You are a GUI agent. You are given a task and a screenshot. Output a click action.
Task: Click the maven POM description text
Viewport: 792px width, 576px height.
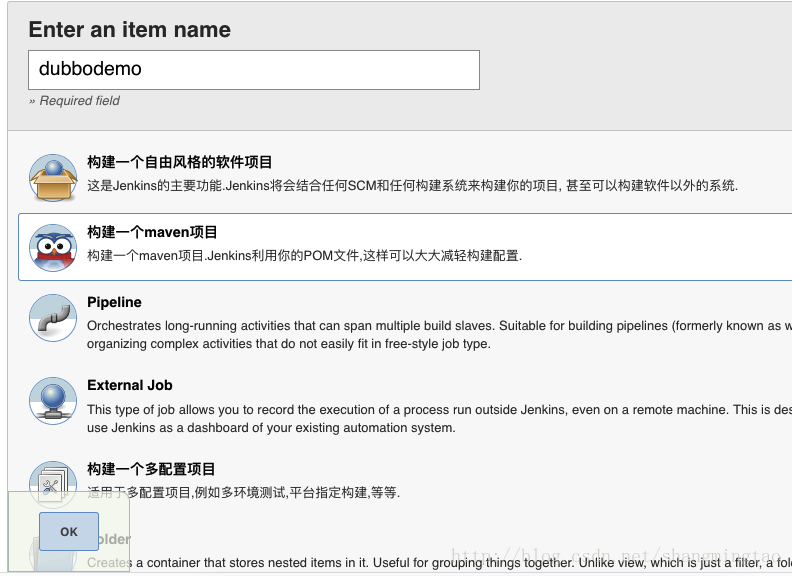pyautogui.click(x=305, y=256)
